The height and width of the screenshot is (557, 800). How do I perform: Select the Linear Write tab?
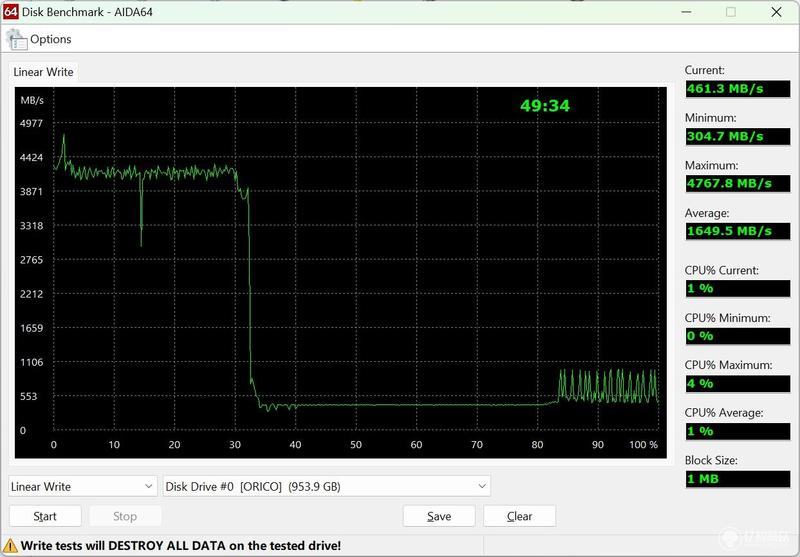pos(43,72)
